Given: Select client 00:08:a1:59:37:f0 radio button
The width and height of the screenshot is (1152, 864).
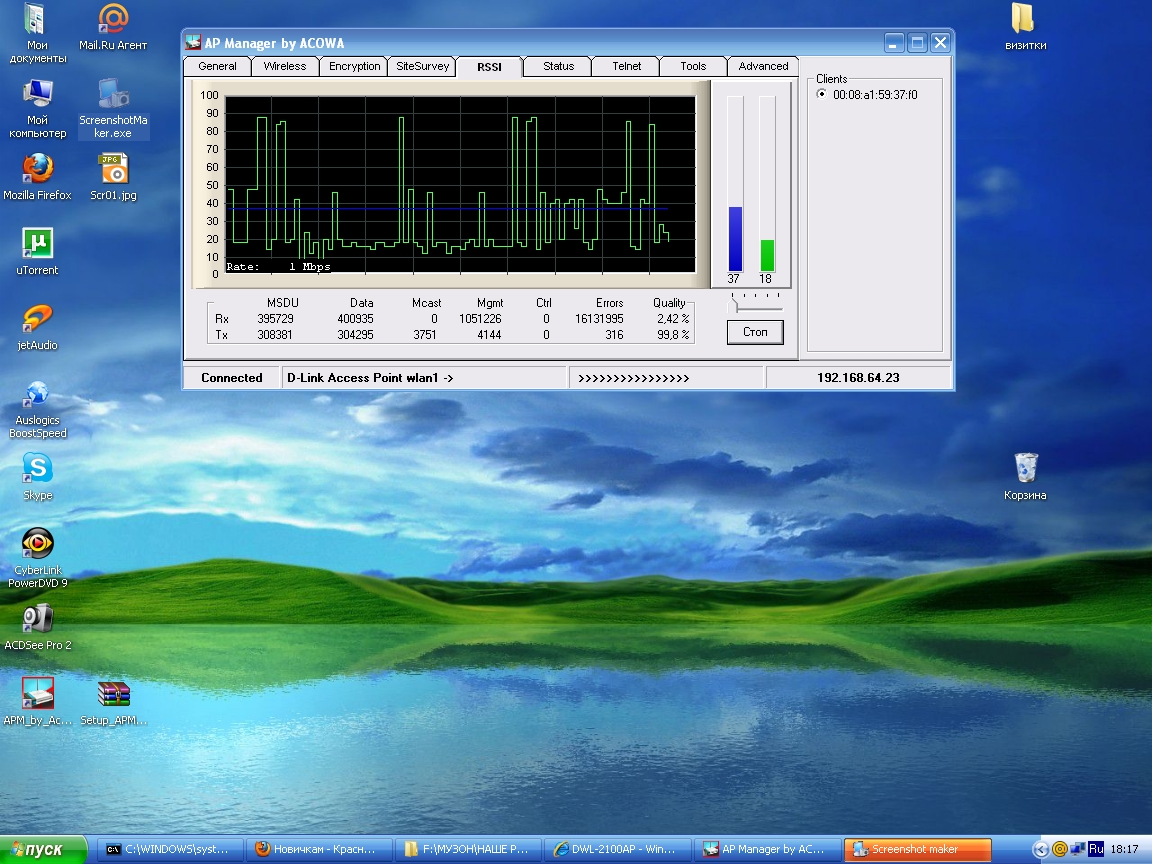Looking at the screenshot, I should (x=822, y=95).
